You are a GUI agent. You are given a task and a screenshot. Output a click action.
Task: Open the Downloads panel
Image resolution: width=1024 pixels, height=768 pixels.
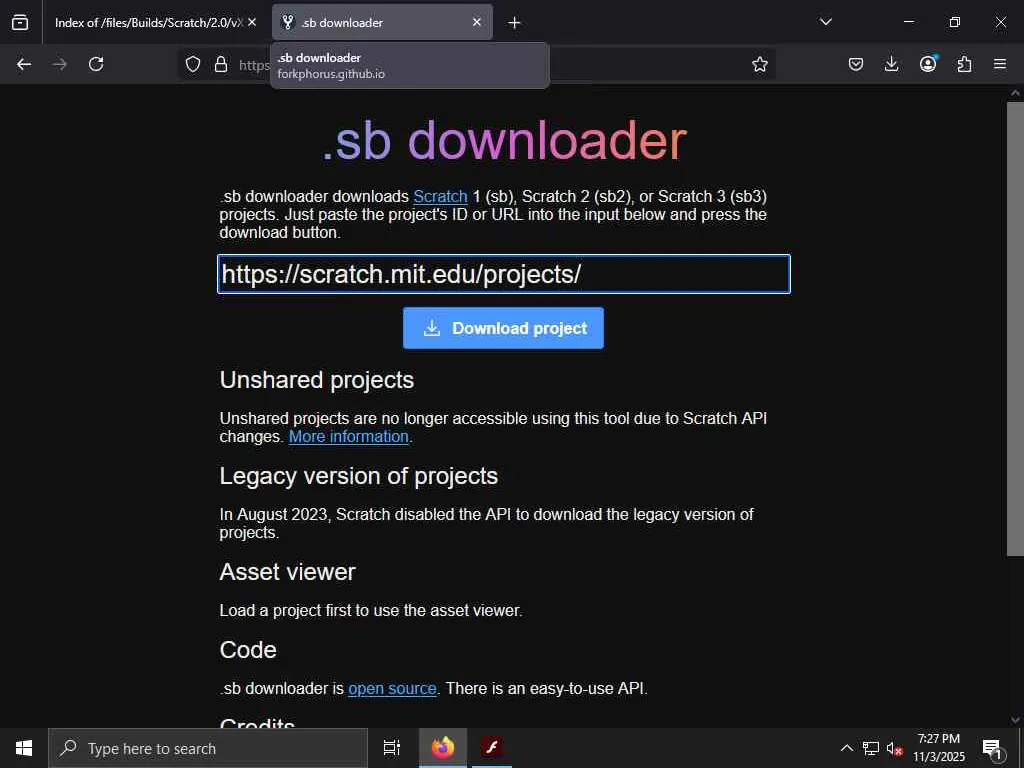click(x=891, y=64)
